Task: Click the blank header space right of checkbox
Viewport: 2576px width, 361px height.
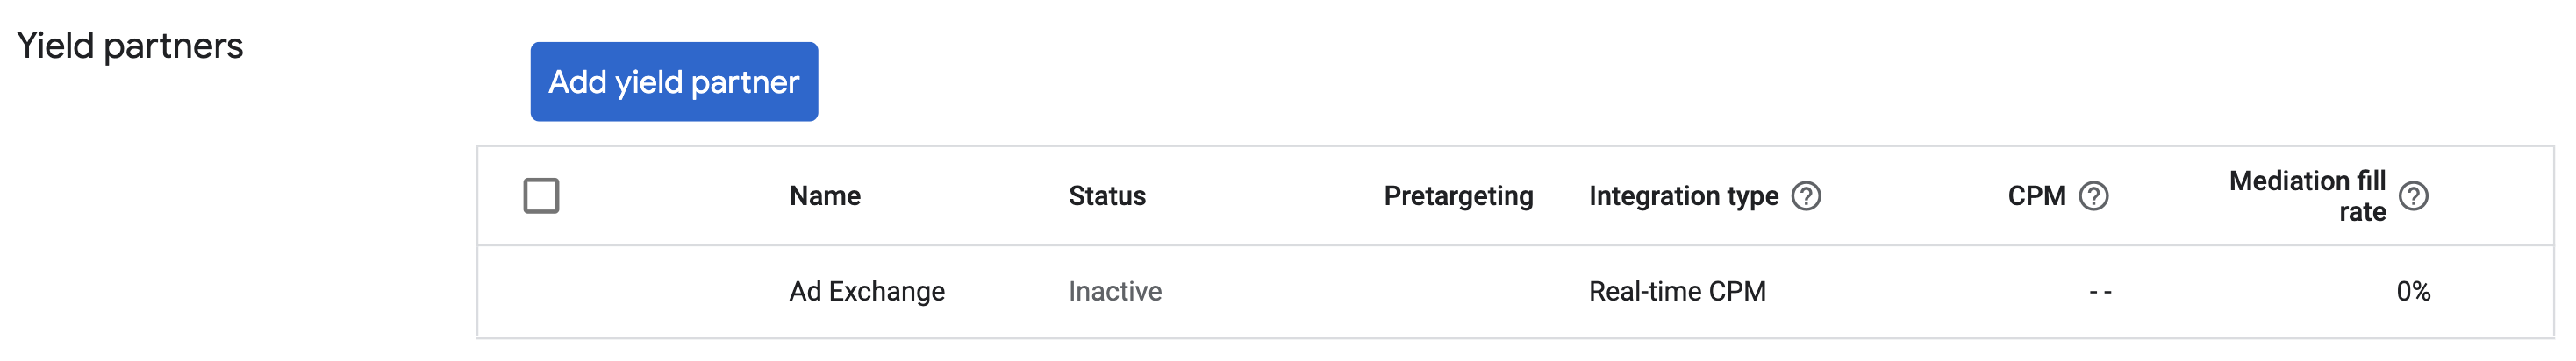Action: click(670, 196)
